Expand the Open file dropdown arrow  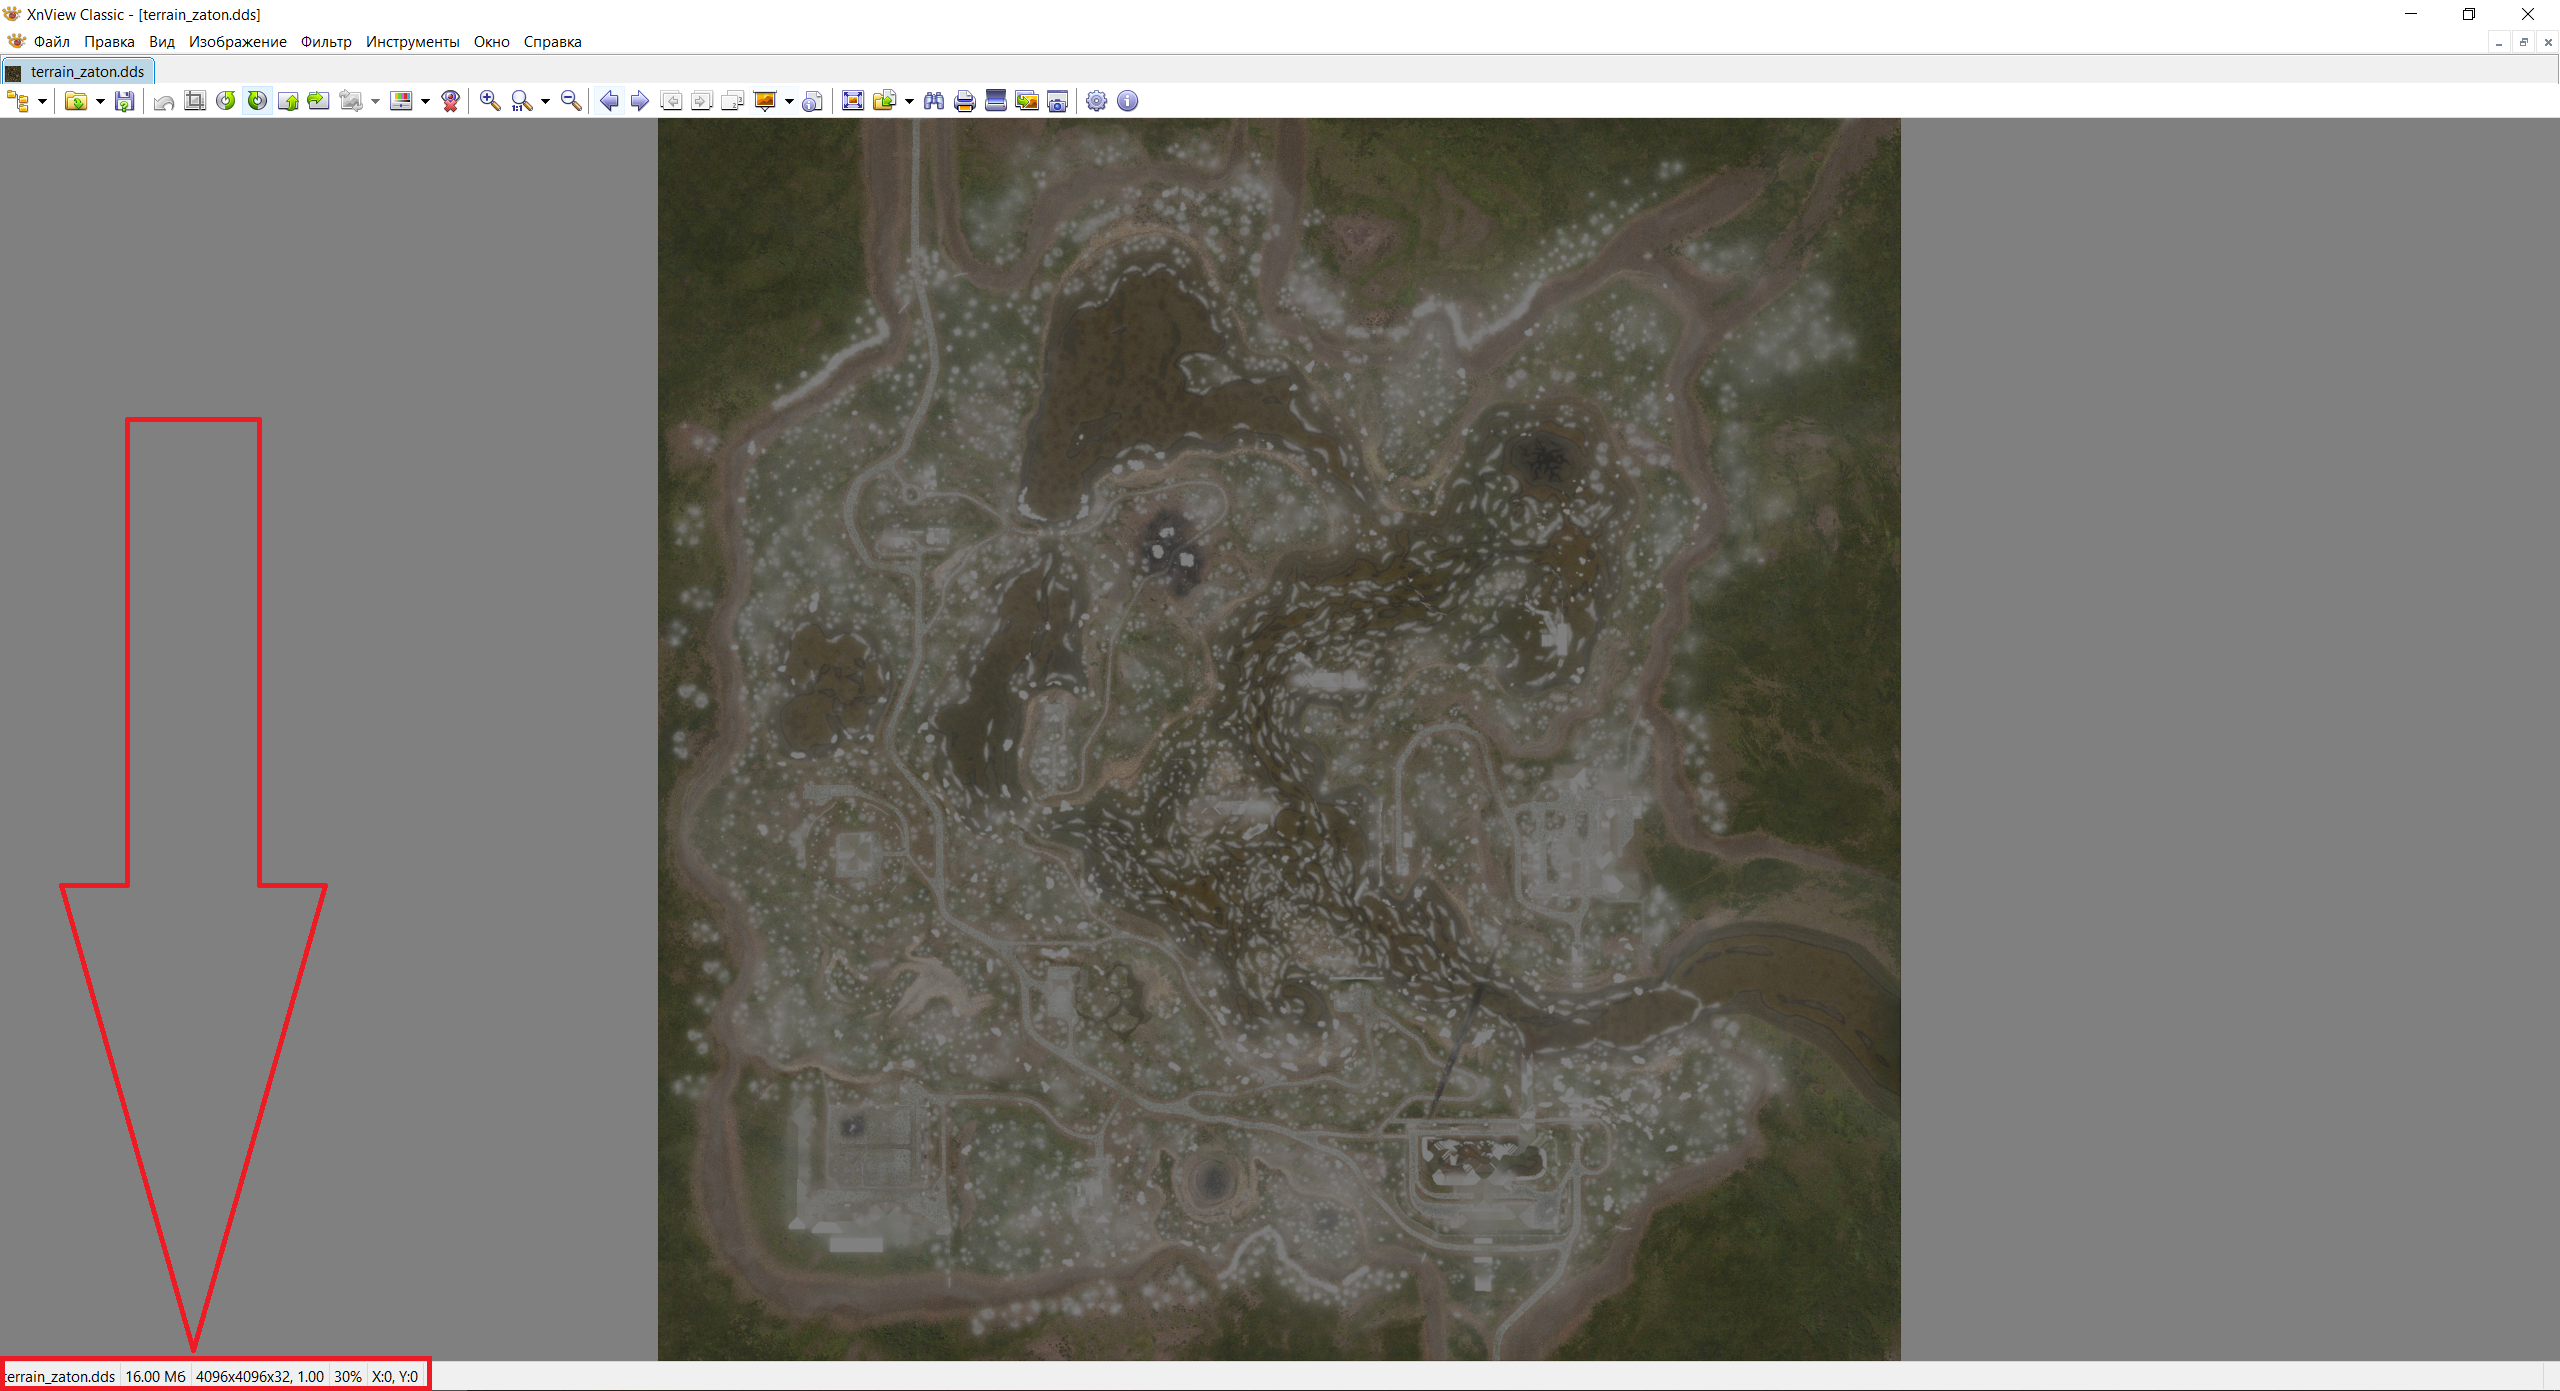pyautogui.click(x=100, y=101)
